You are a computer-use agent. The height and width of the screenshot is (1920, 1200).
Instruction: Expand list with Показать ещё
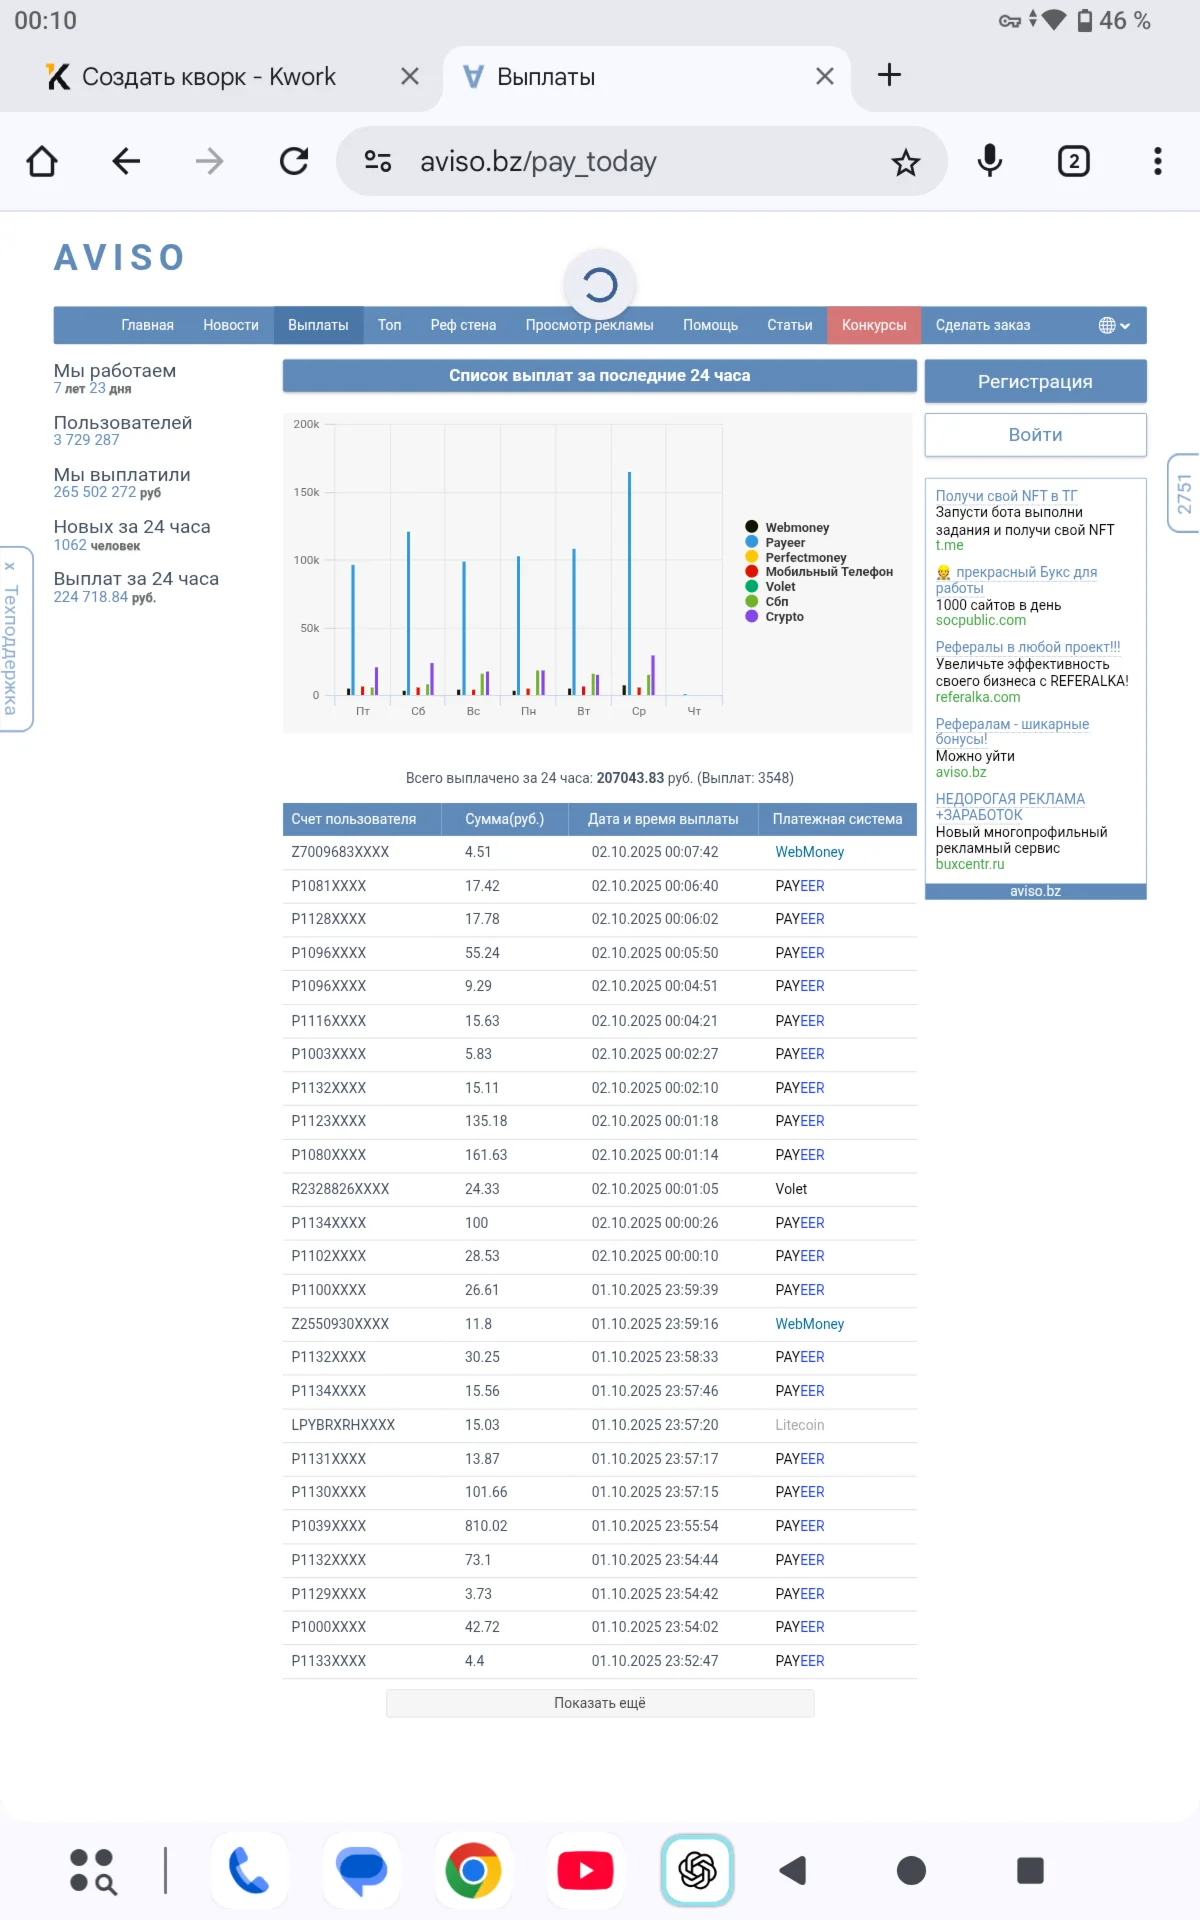600,1703
